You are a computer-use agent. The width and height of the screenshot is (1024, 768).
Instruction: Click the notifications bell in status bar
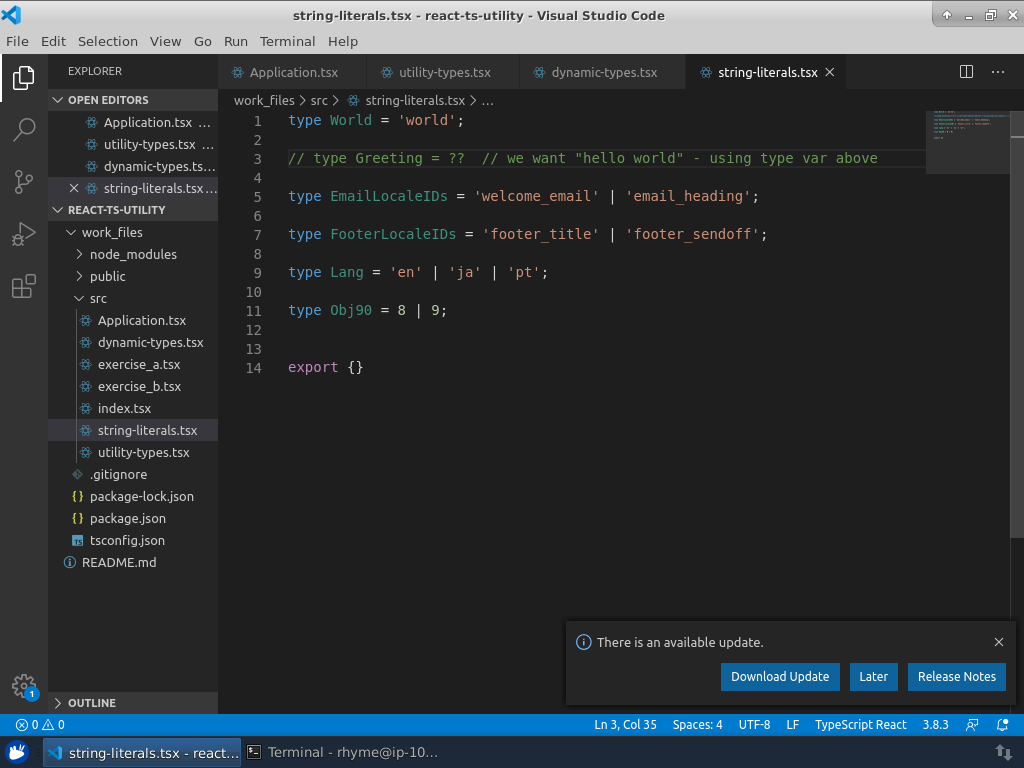1003,725
